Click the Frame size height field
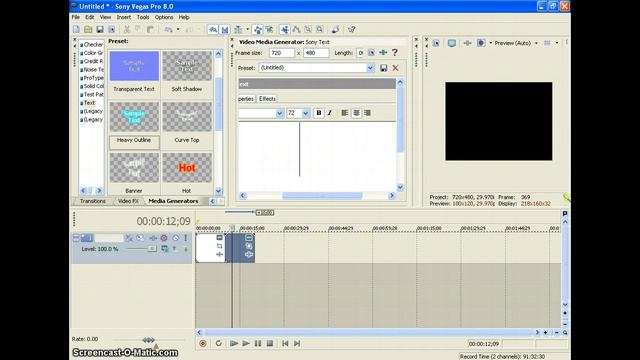 coord(316,53)
